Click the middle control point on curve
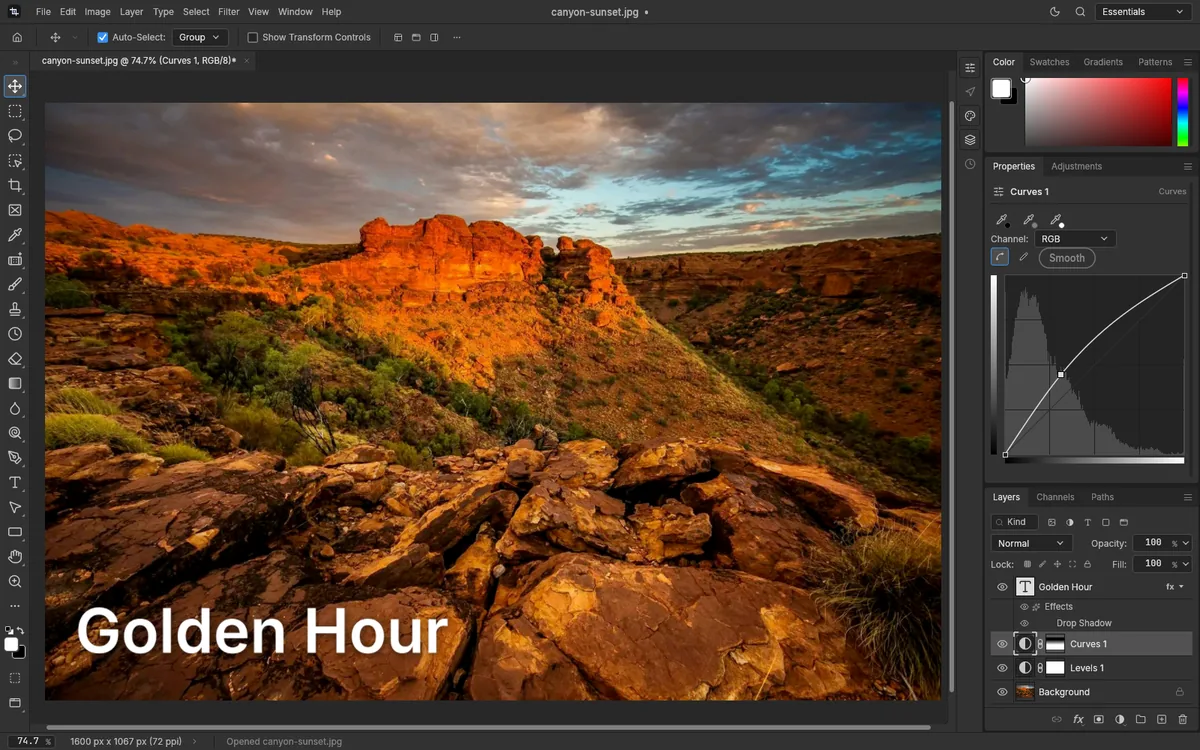 click(x=1061, y=375)
